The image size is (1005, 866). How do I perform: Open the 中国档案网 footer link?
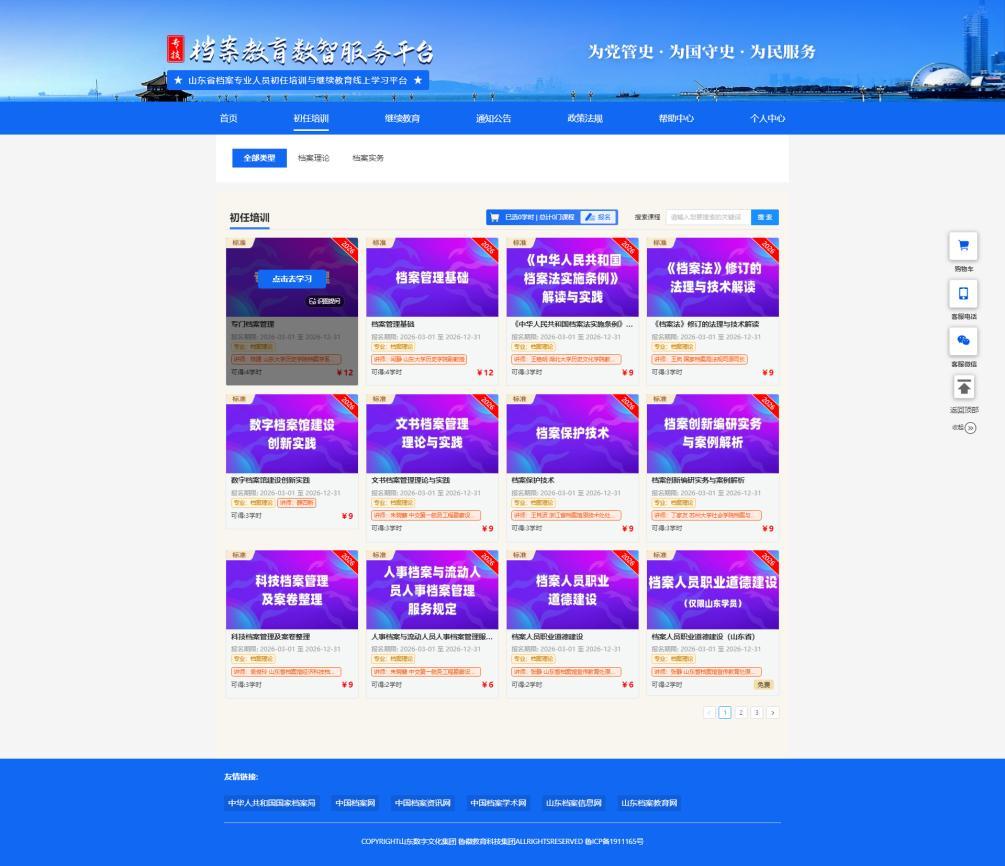pyautogui.click(x=355, y=803)
